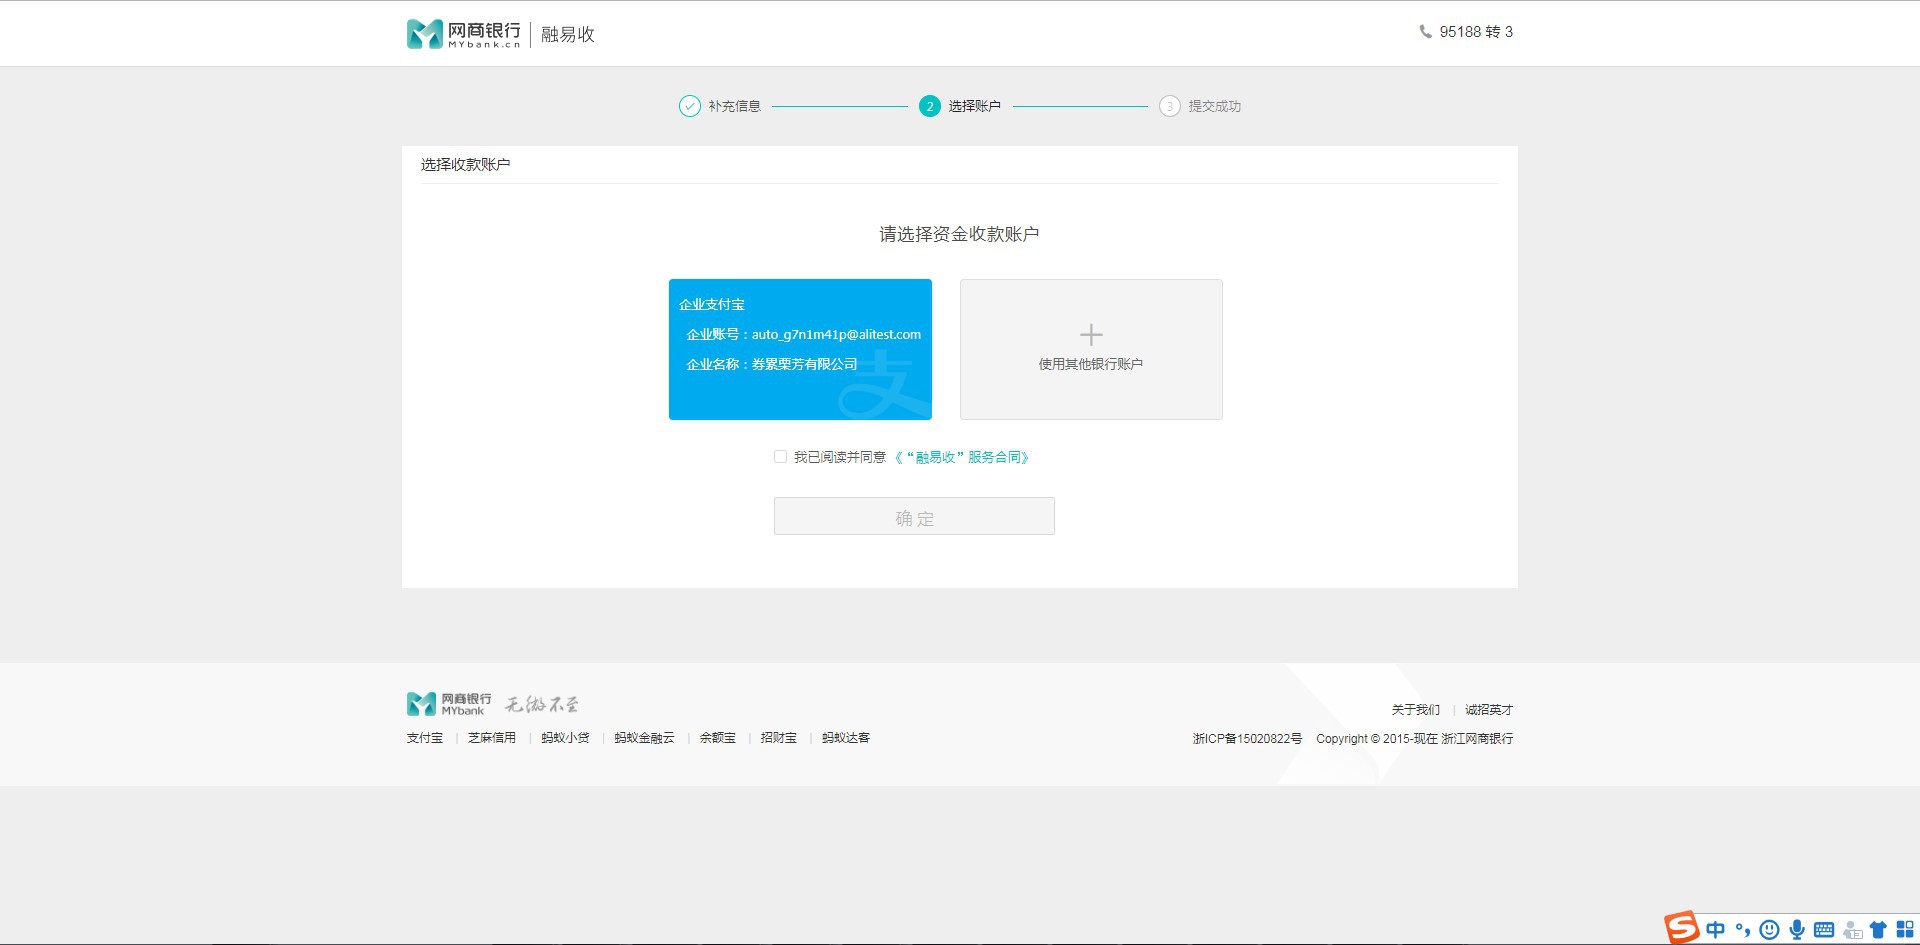Click the 浙ICP备15020822号 text
The image size is (1920, 945).
1247,739
